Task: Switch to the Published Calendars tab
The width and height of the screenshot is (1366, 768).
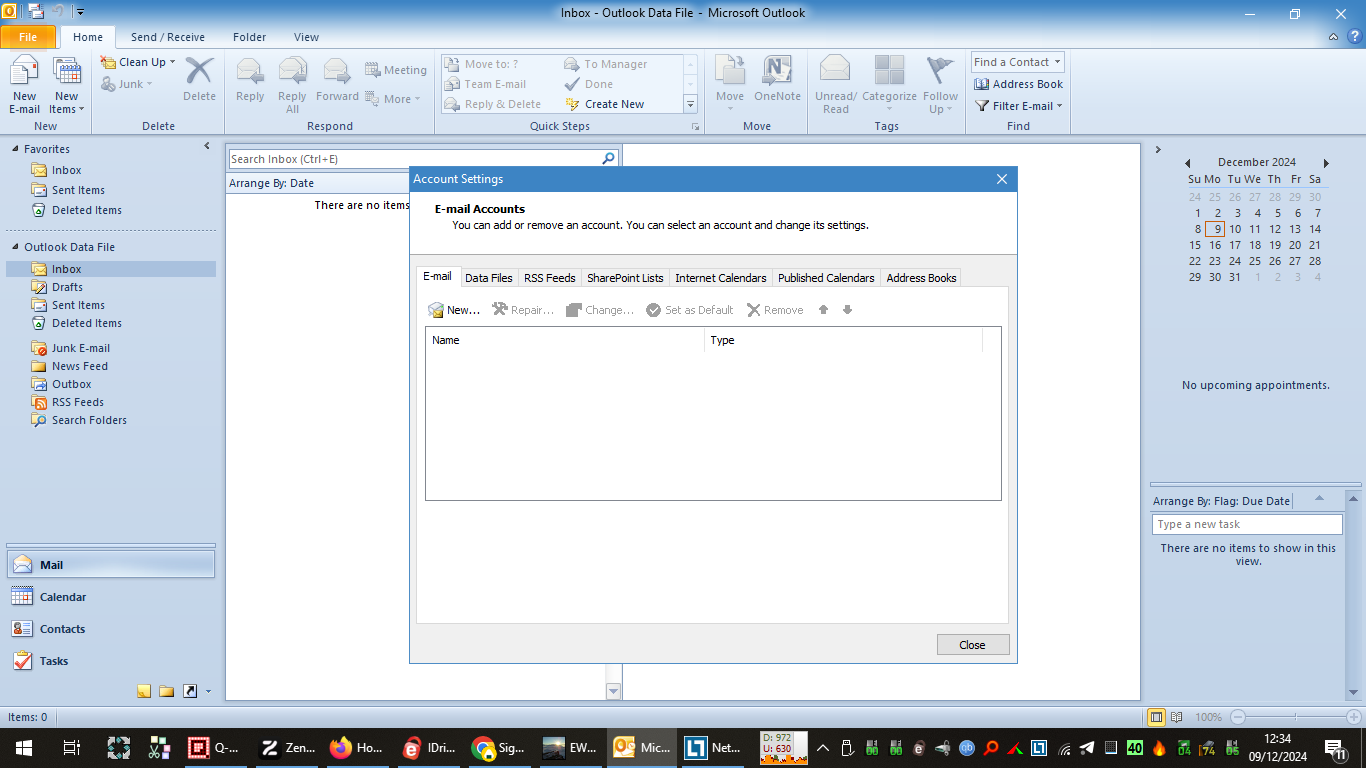Action: (x=826, y=278)
